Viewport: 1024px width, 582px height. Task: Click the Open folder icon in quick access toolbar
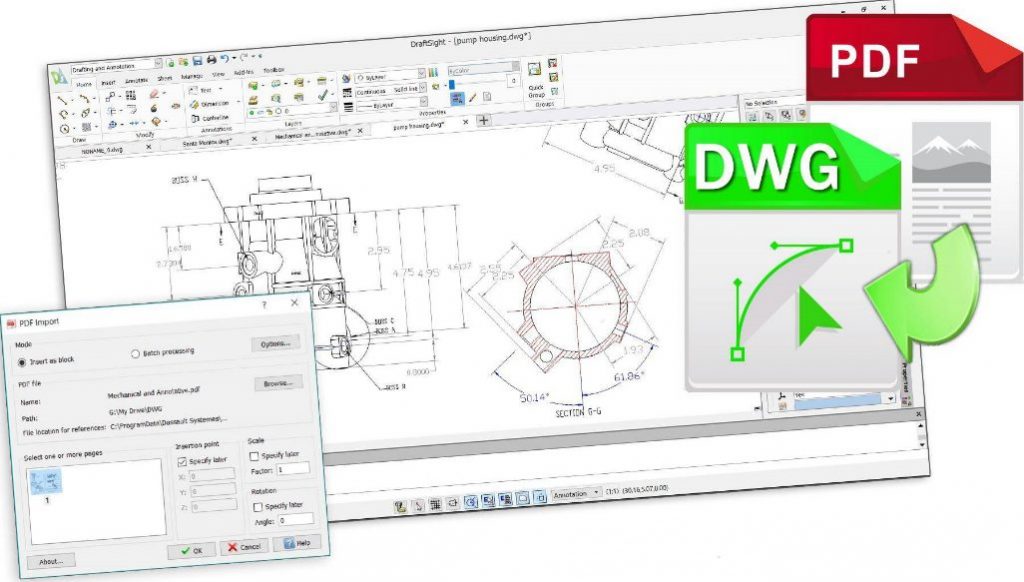184,62
